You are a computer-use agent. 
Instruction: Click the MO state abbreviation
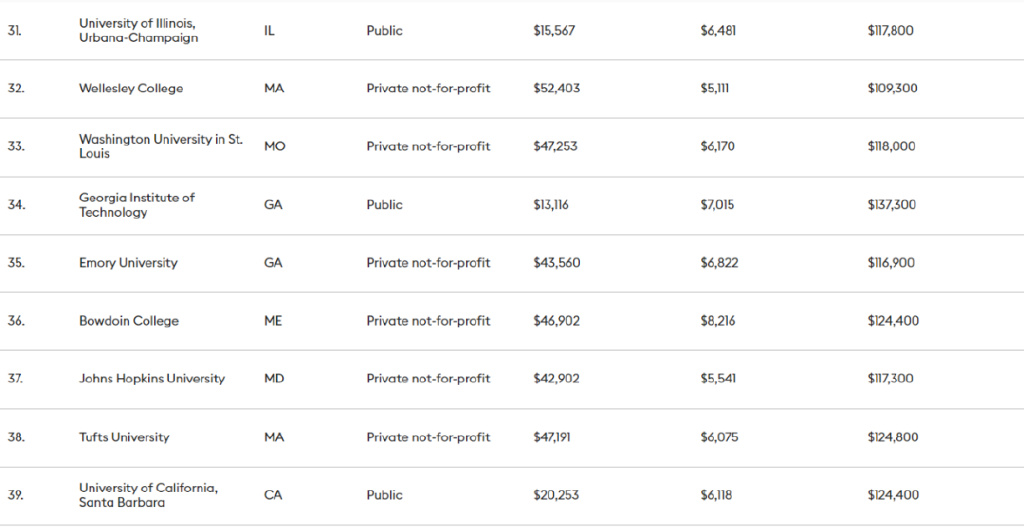[275, 146]
